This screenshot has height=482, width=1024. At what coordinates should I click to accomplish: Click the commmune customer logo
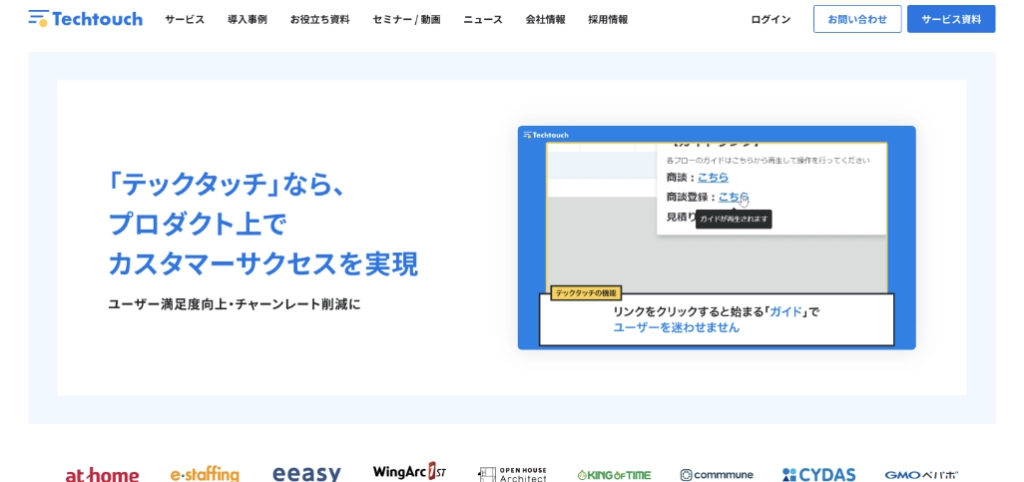[716, 475]
